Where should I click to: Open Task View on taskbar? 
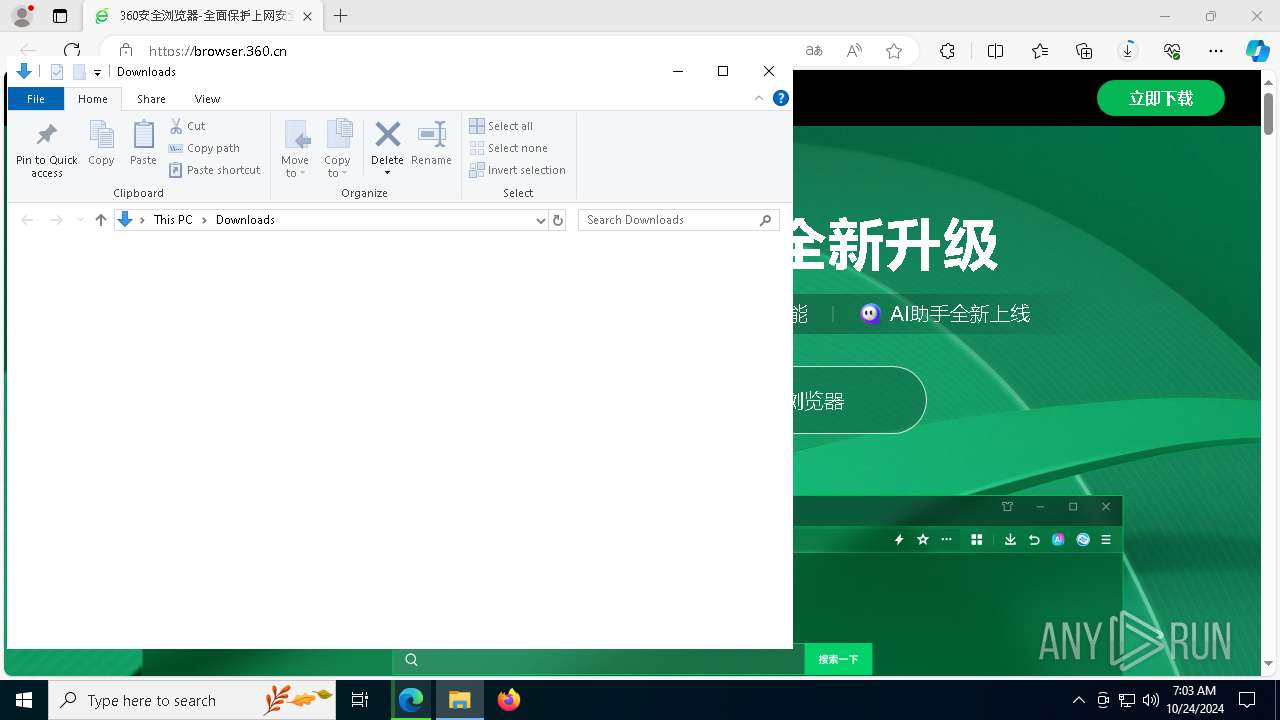pyautogui.click(x=360, y=700)
